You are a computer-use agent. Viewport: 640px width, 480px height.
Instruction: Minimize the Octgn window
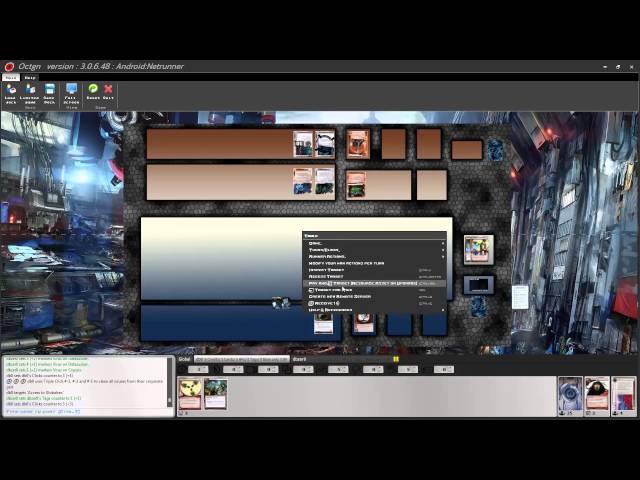point(605,67)
